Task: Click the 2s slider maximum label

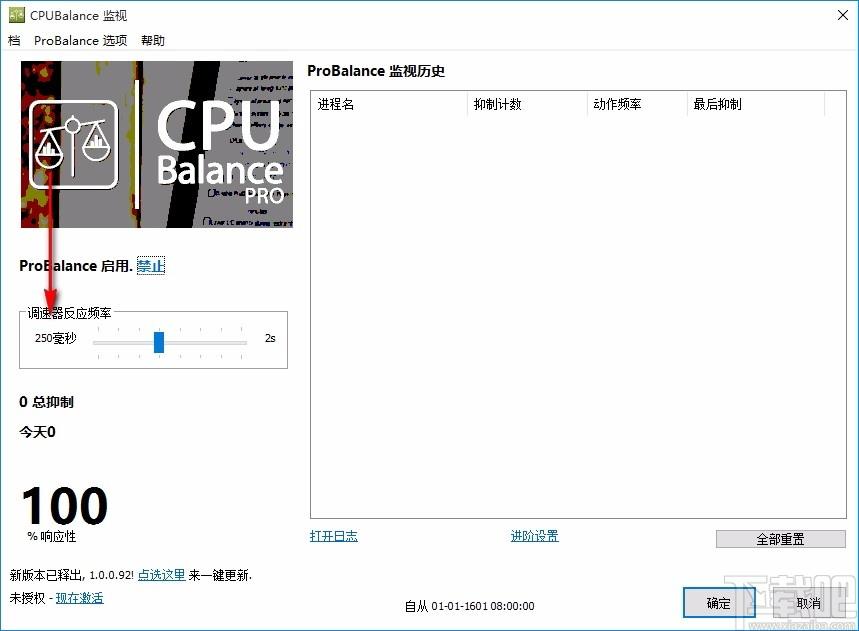Action: tap(270, 339)
